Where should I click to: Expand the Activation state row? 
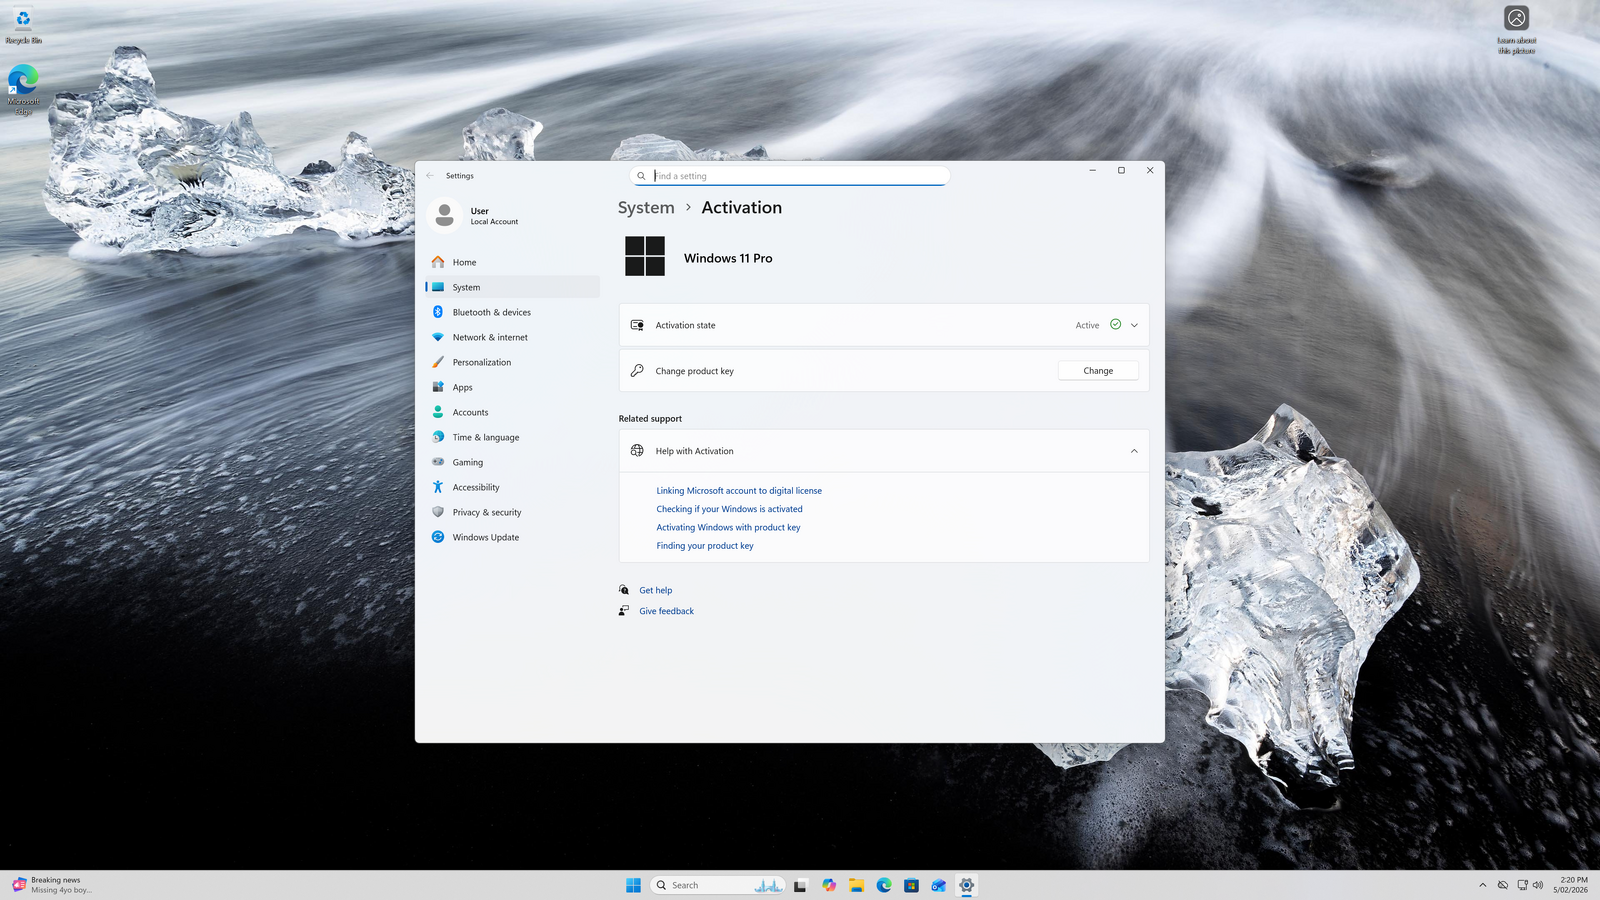click(1134, 325)
